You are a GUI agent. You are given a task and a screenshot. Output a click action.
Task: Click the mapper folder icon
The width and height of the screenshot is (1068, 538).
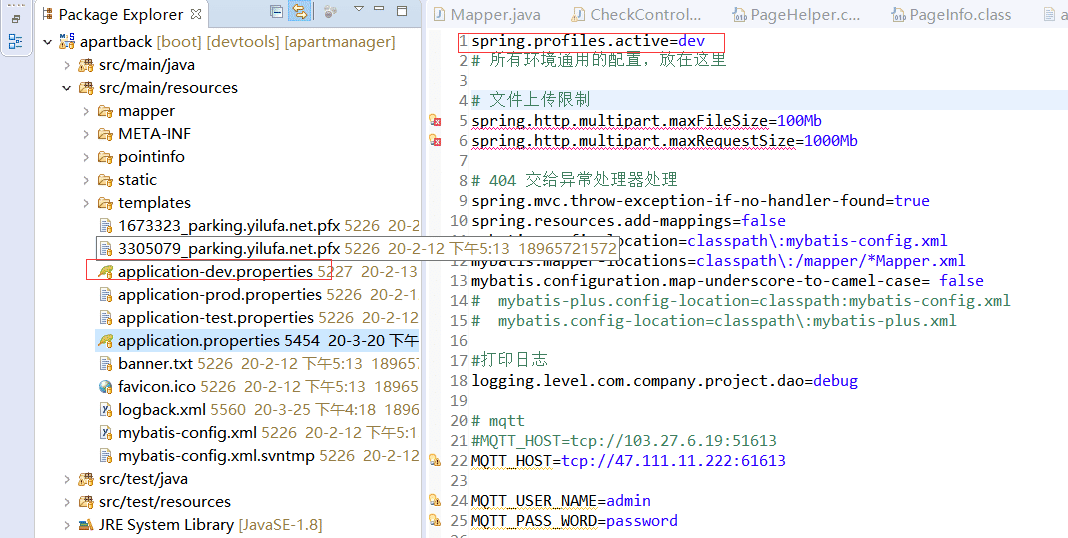pyautogui.click(x=105, y=111)
